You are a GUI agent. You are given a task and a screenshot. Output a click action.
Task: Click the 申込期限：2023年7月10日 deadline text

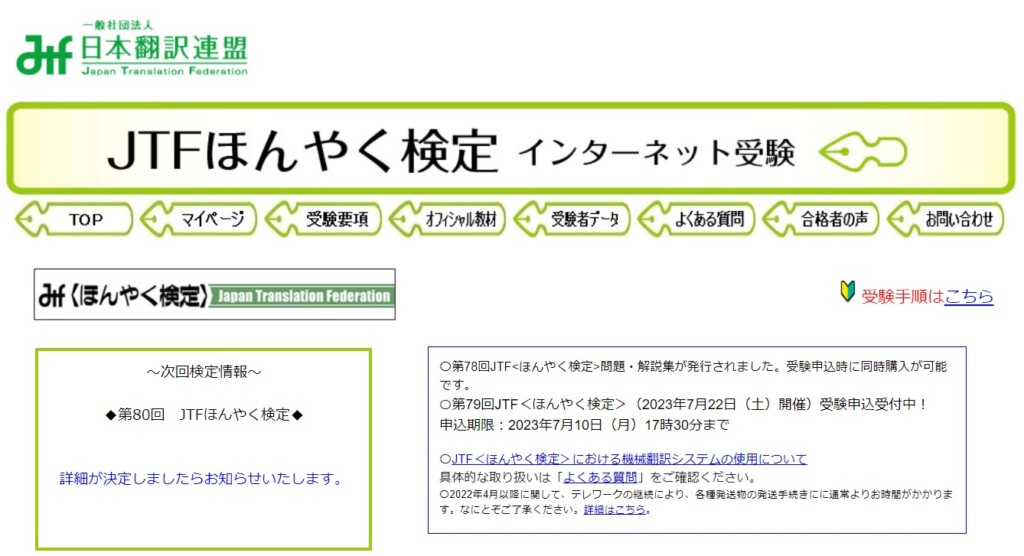tap(584, 425)
